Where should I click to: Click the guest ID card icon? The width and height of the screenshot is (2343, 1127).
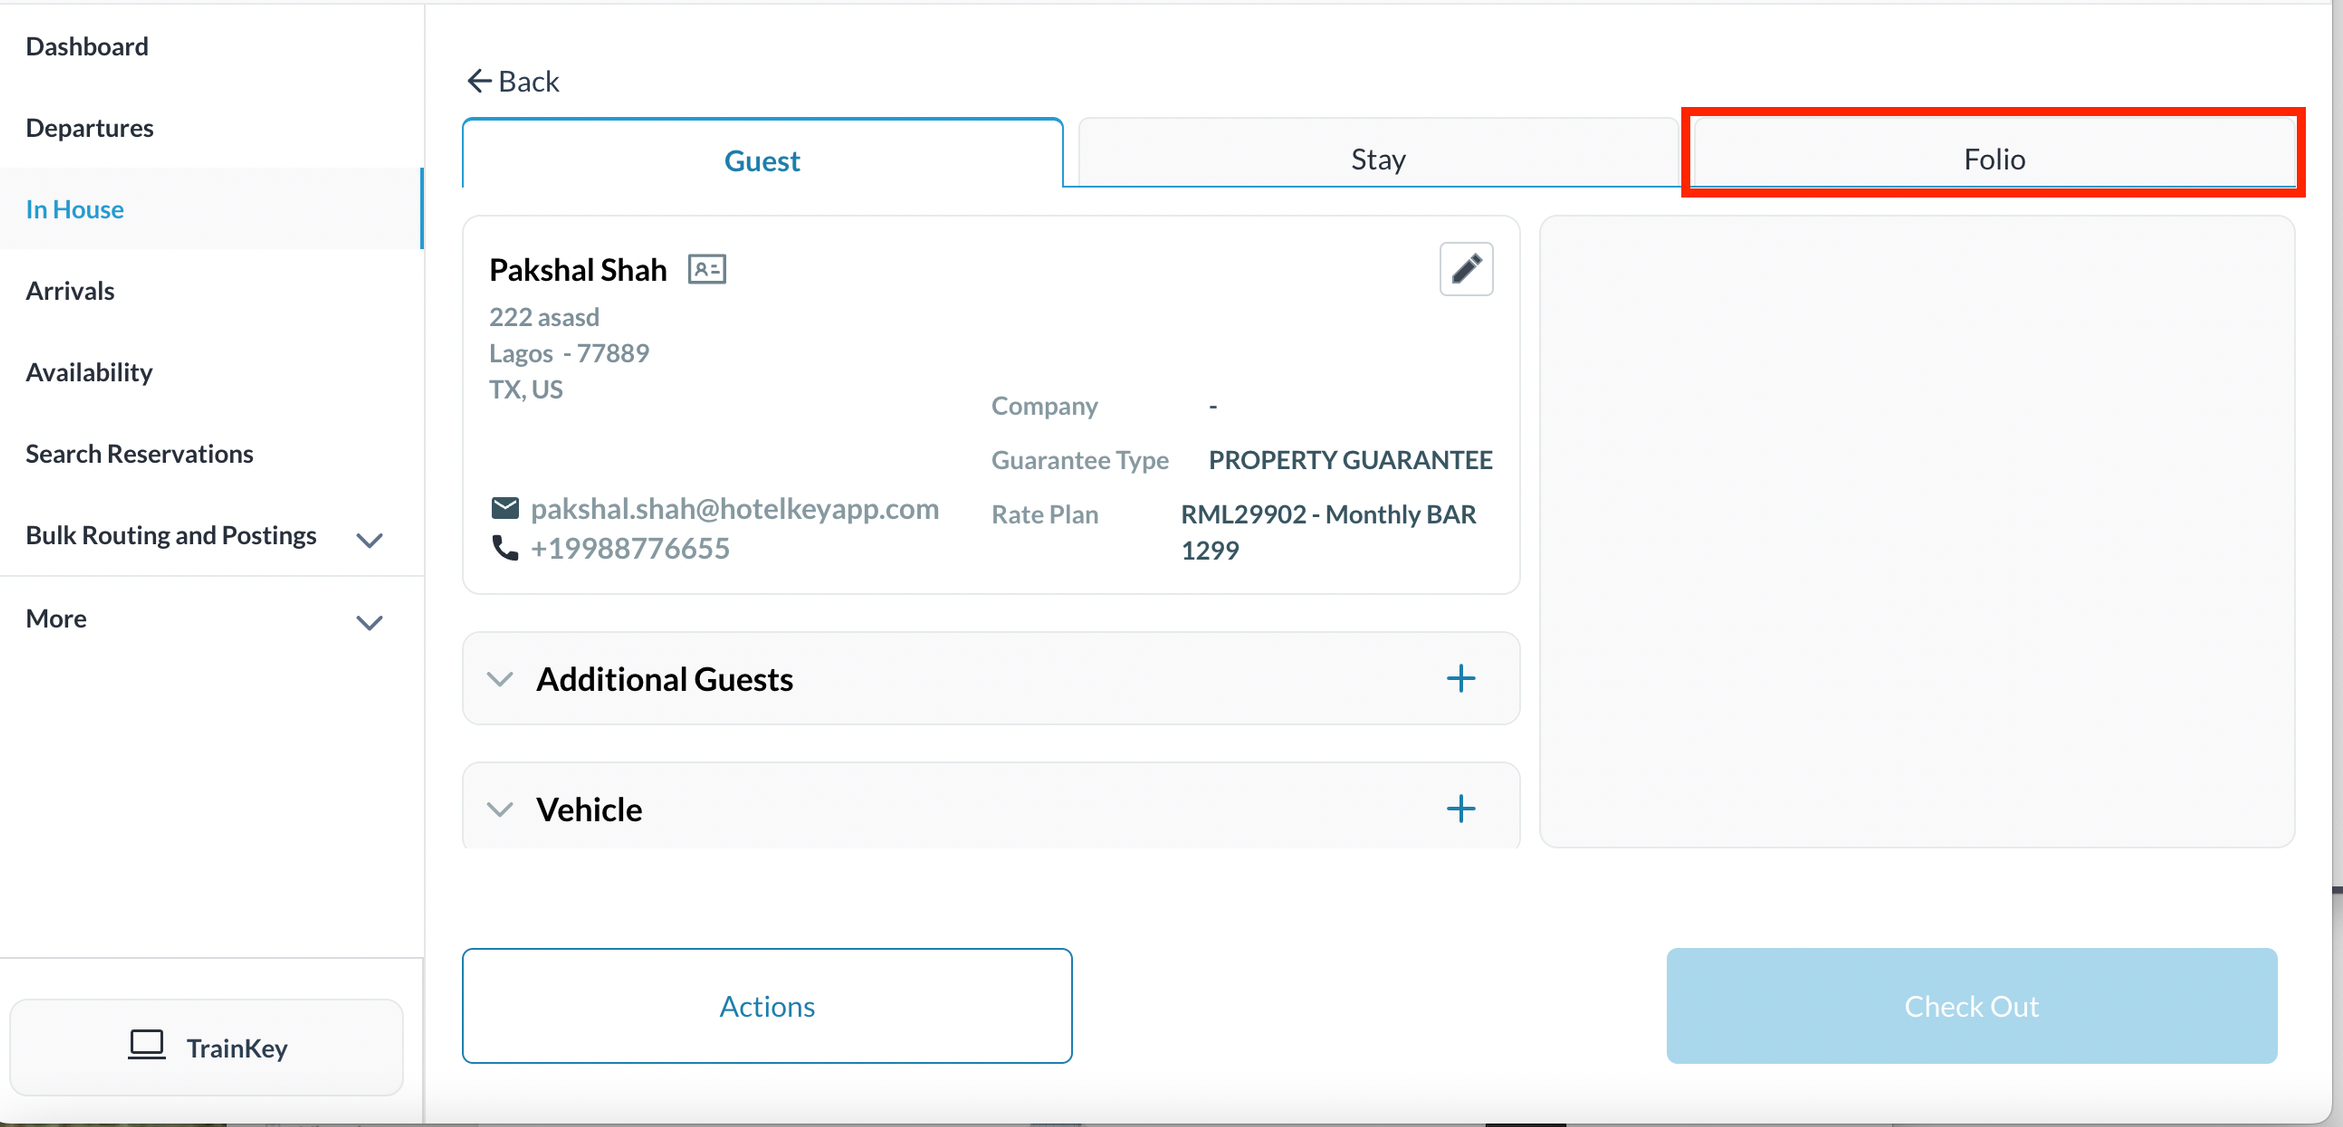tap(706, 269)
